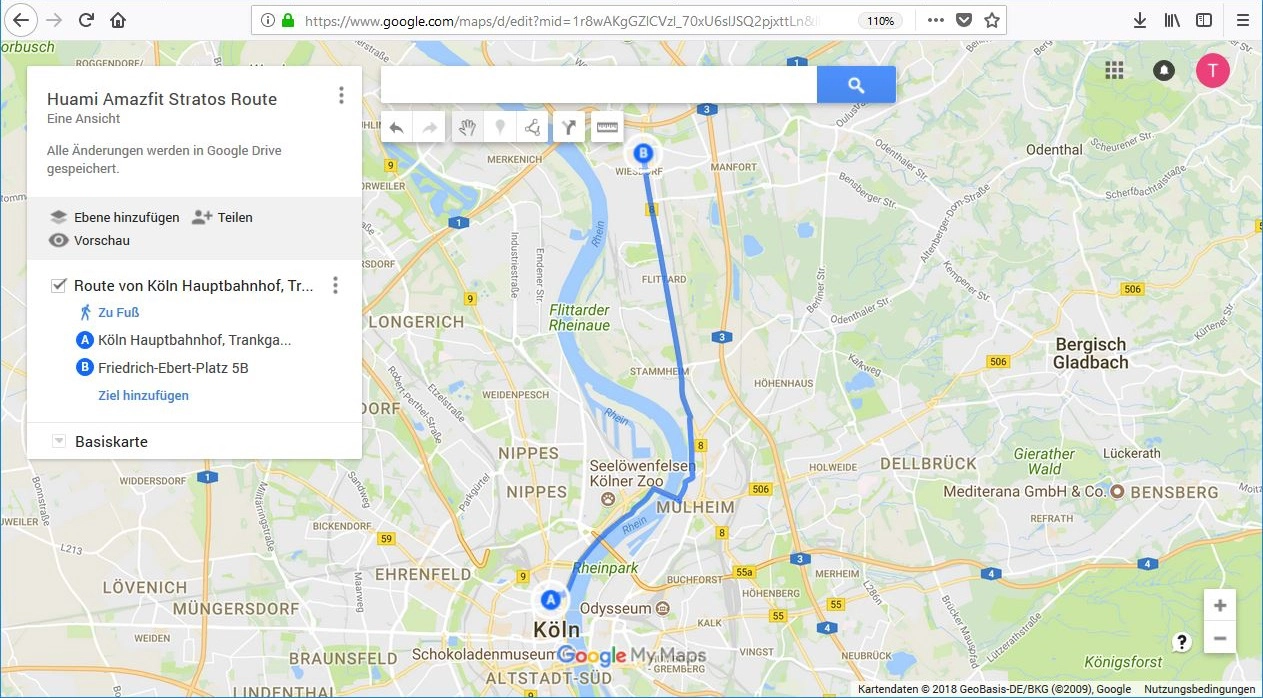Click the Zu Fuß walking mode
This screenshot has height=698, width=1263.
(109, 312)
